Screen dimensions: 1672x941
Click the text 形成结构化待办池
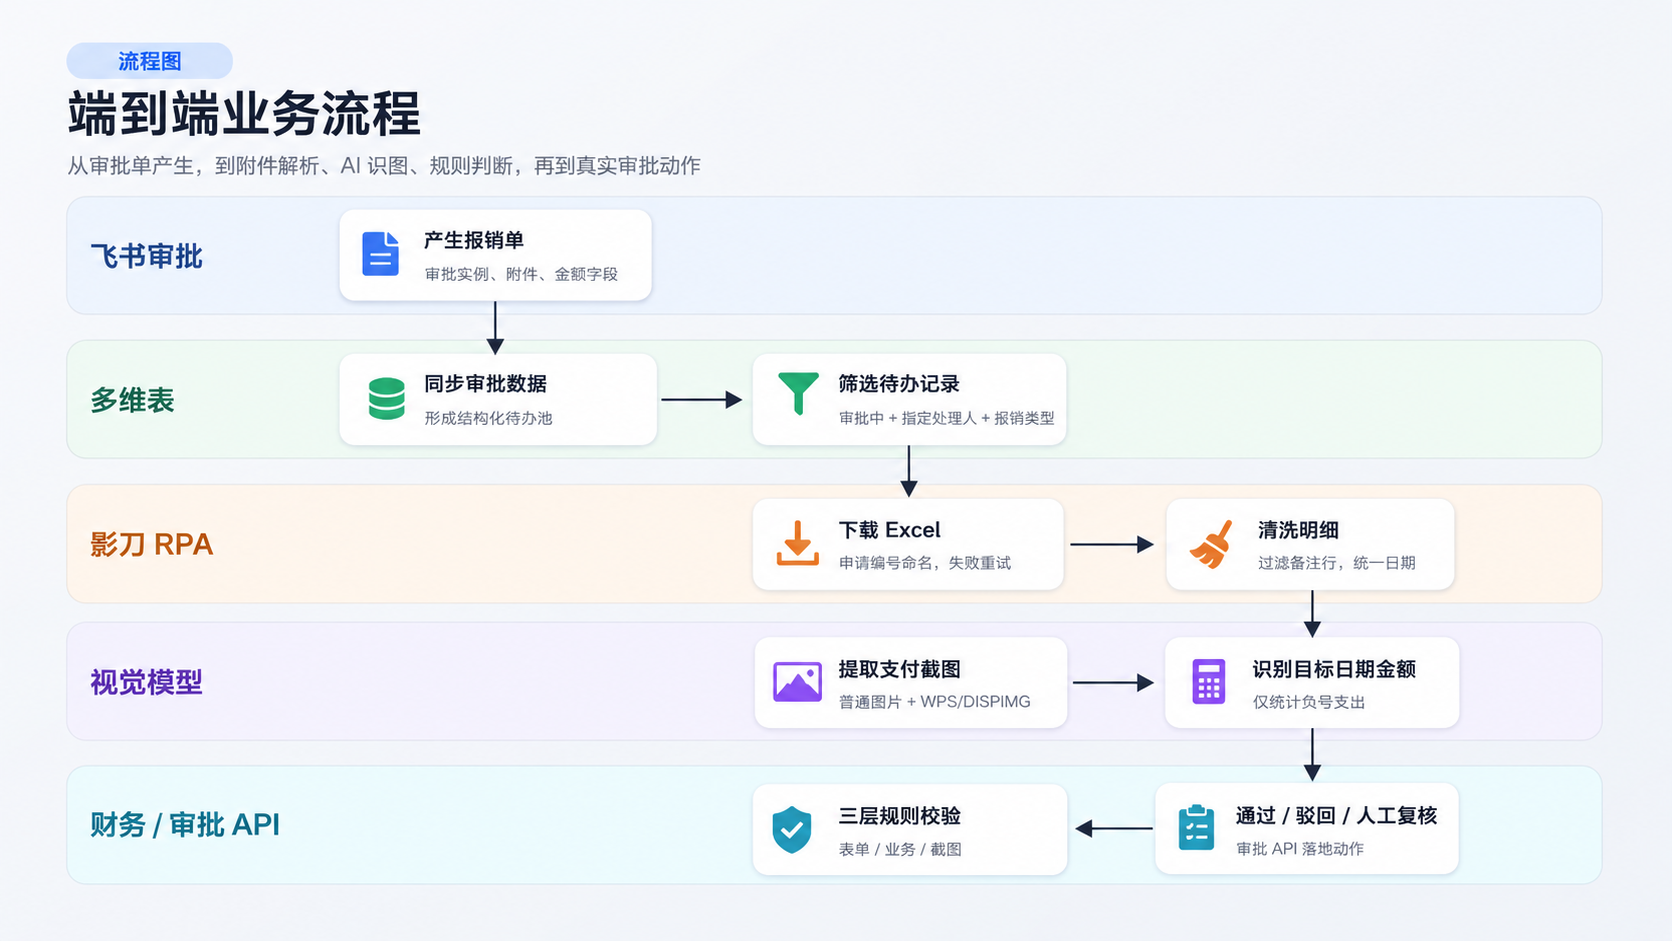click(488, 418)
